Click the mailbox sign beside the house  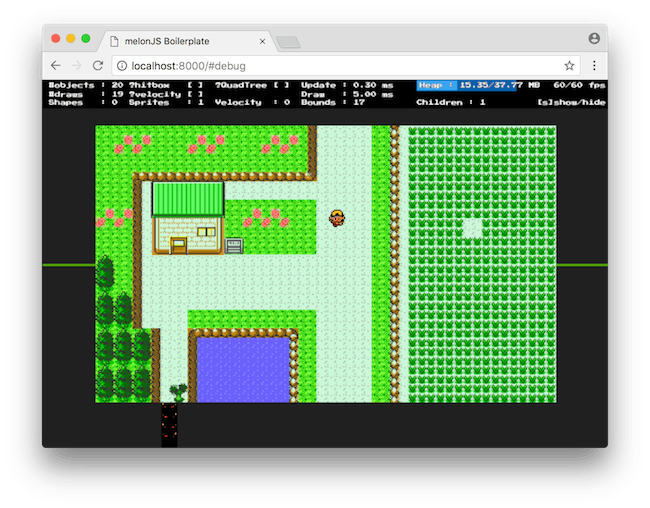234,245
